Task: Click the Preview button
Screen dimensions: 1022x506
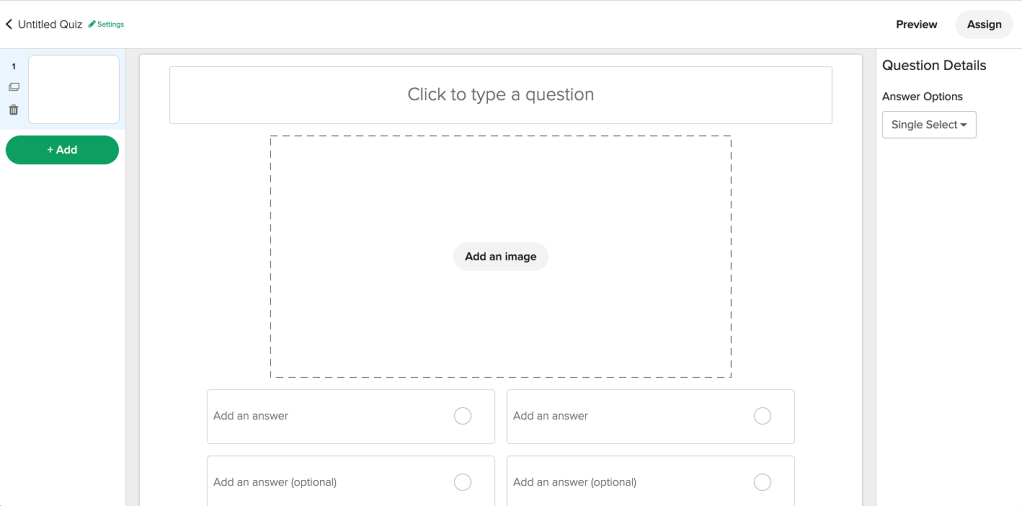Action: pyautogui.click(x=916, y=24)
